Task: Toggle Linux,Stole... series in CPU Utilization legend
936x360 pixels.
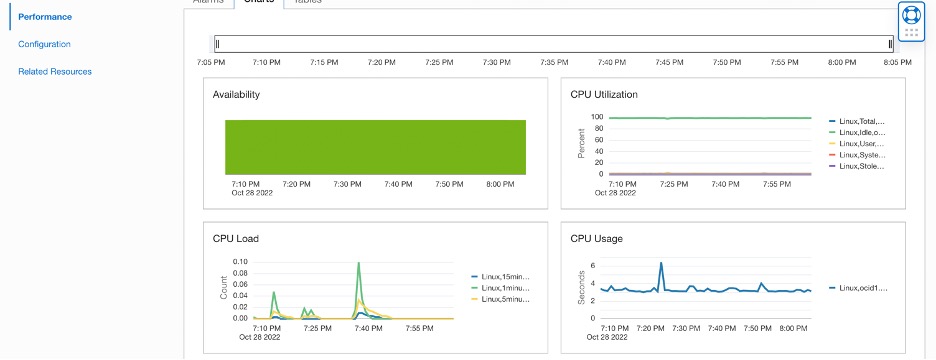Action: [857, 166]
